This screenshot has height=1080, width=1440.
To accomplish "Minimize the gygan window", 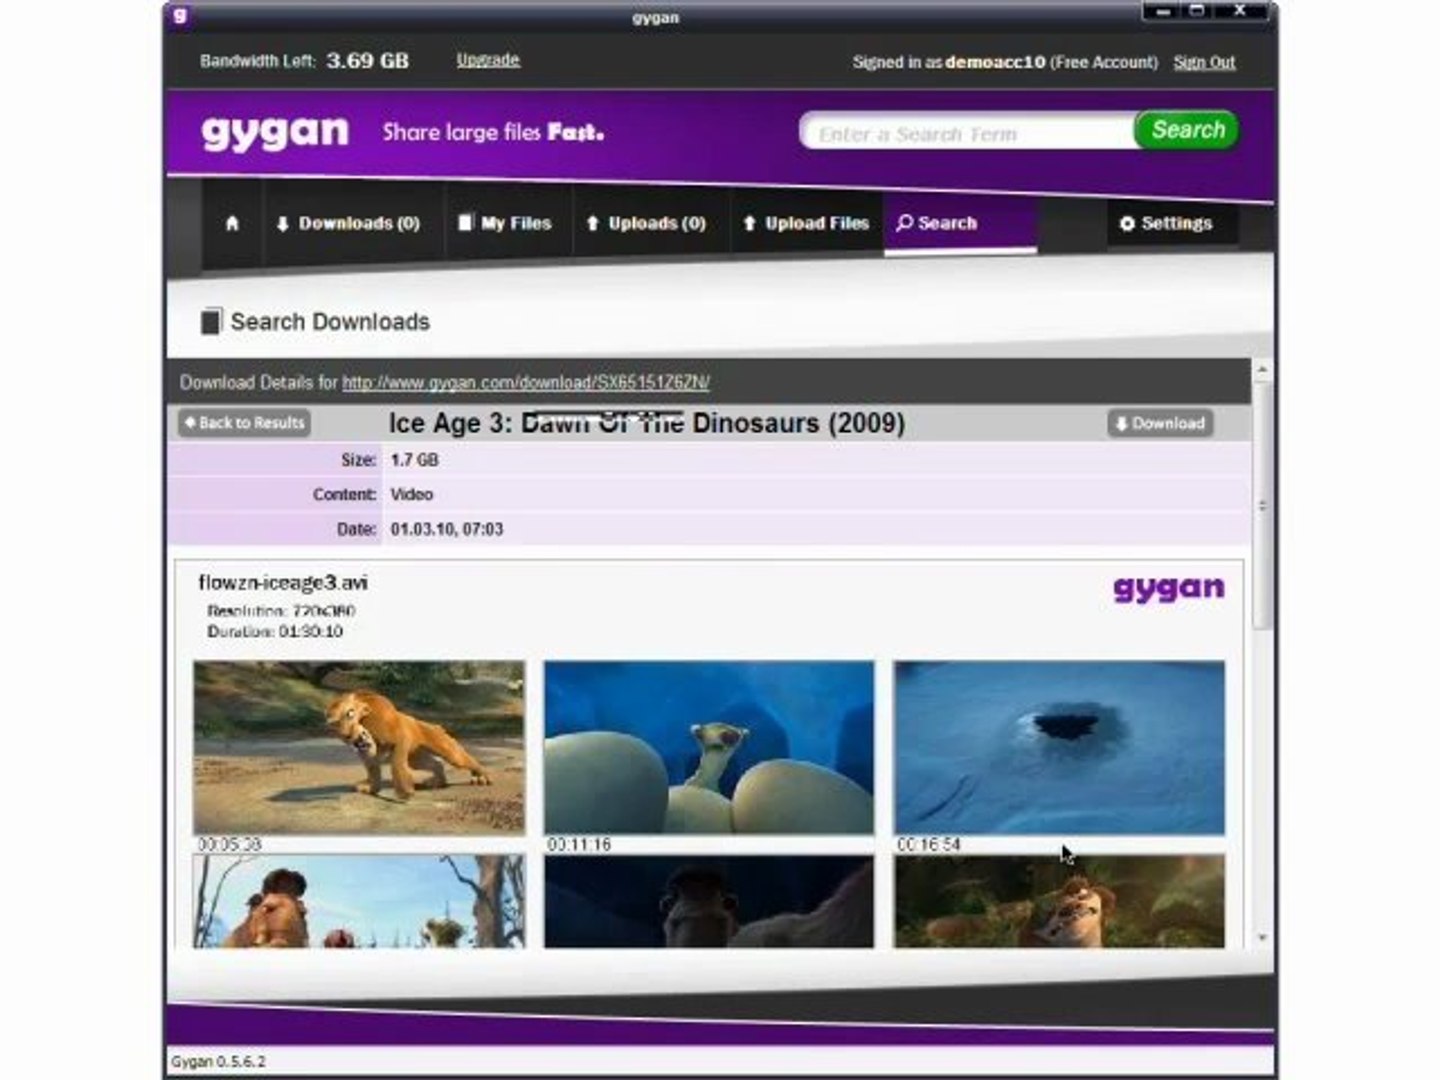I will click(x=1162, y=11).
